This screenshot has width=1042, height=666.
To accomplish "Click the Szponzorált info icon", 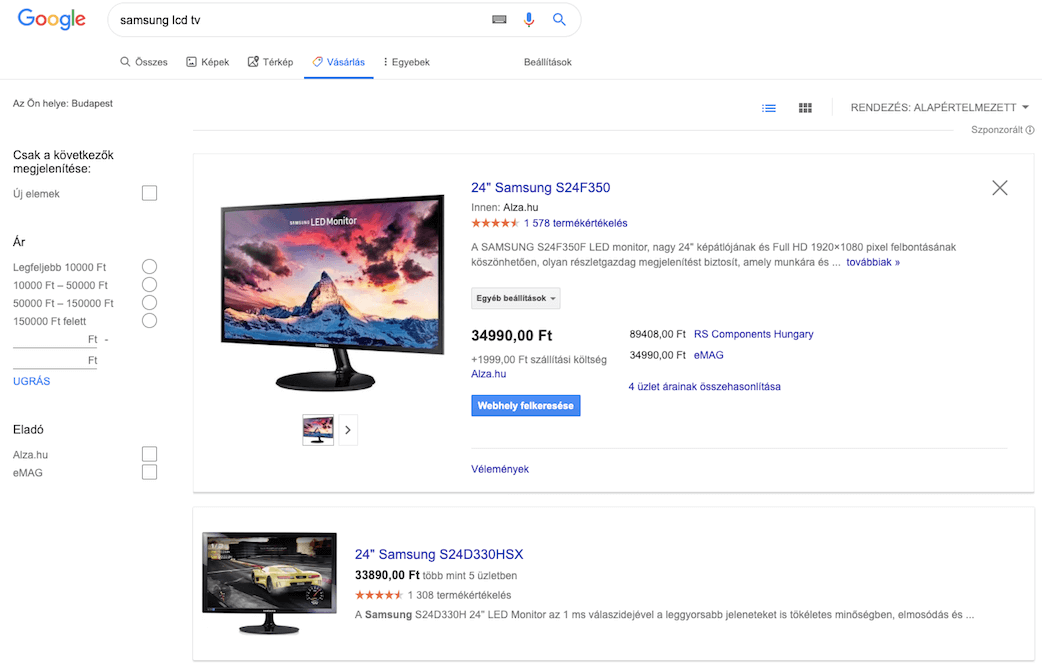I will pos(1030,130).
